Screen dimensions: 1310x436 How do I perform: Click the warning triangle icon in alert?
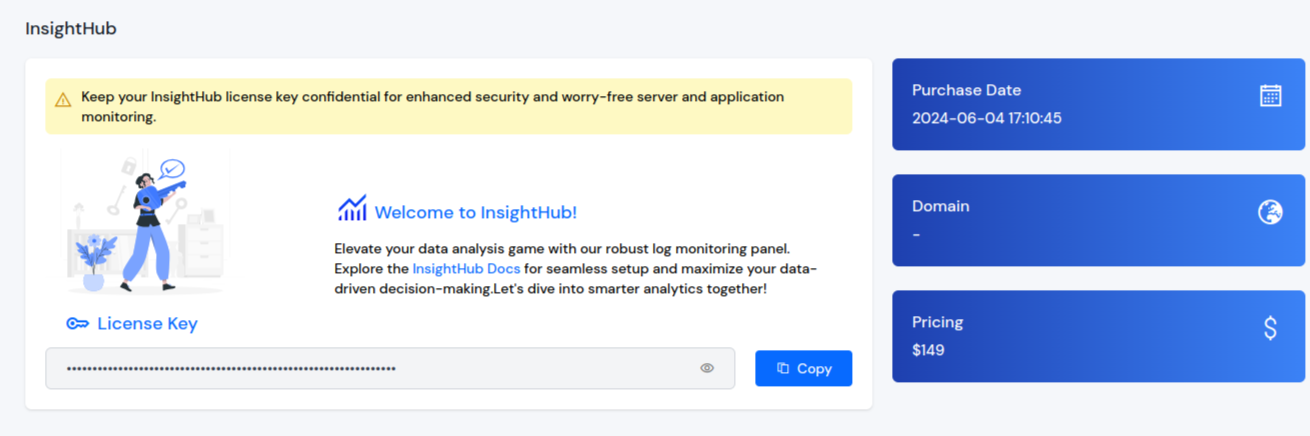click(x=63, y=100)
